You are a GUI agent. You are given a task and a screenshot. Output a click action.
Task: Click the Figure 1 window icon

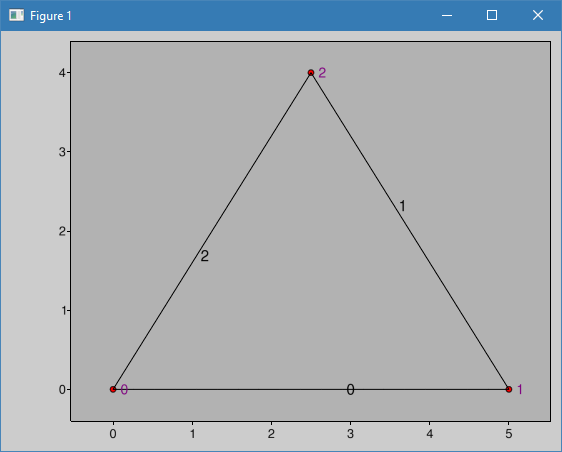16,15
